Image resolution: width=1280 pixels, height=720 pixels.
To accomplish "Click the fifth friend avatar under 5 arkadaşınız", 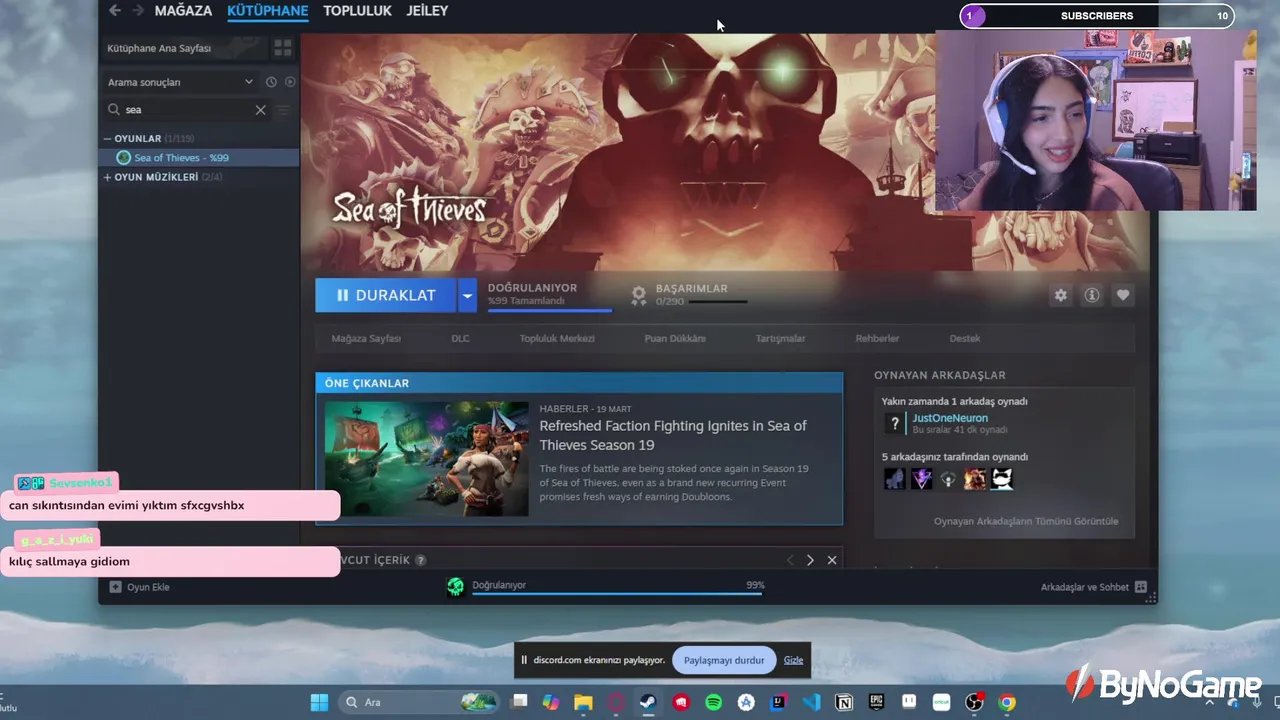I will coord(1002,479).
